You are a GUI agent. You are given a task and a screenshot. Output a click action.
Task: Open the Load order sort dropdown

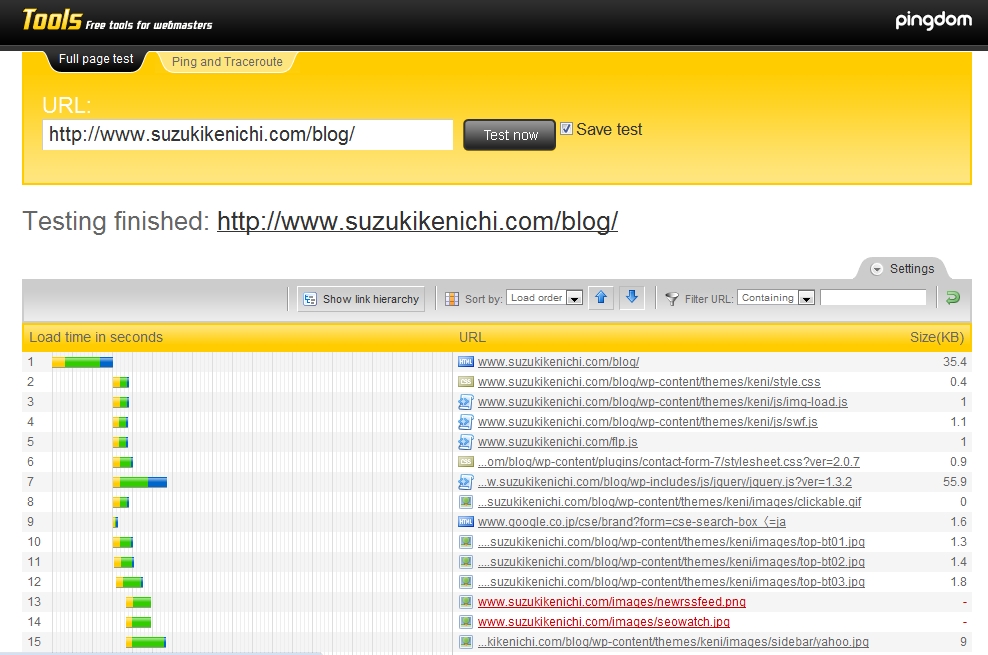[x=544, y=297]
